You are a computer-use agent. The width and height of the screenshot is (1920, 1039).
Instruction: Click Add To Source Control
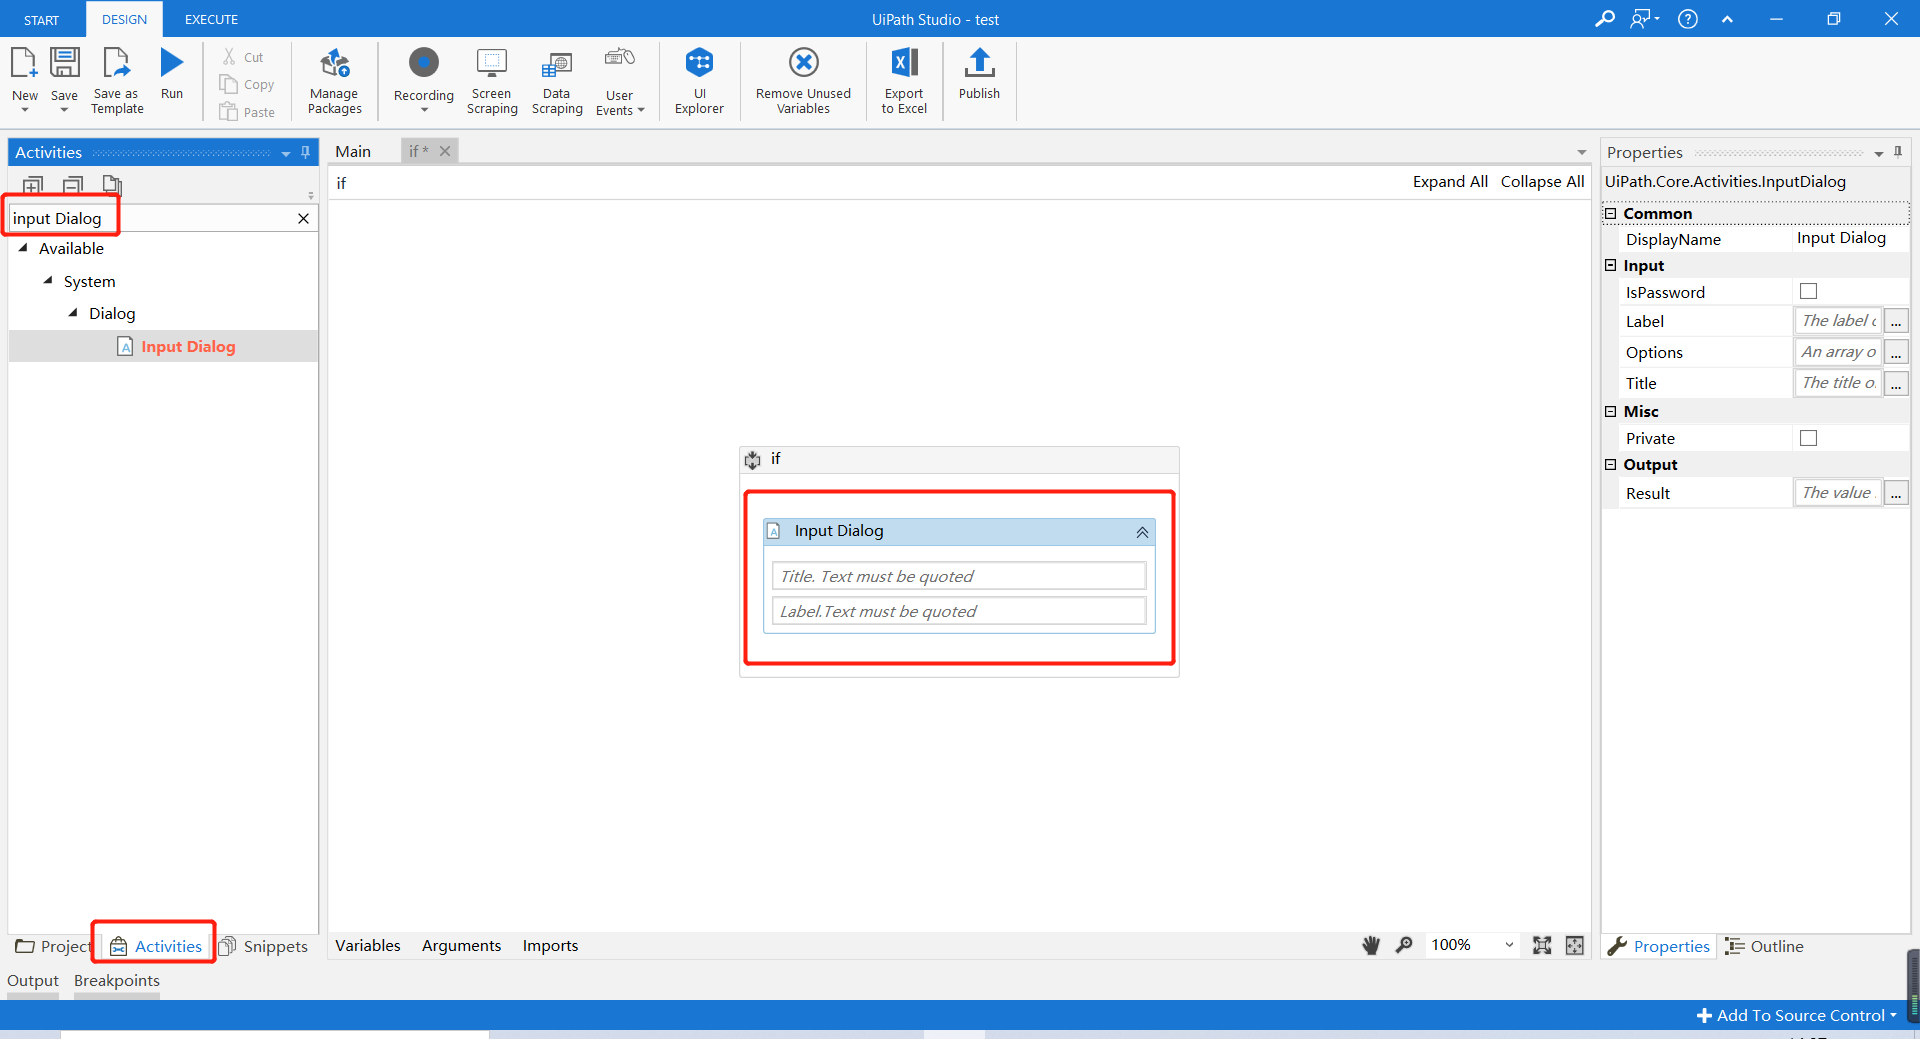[1795, 1014]
